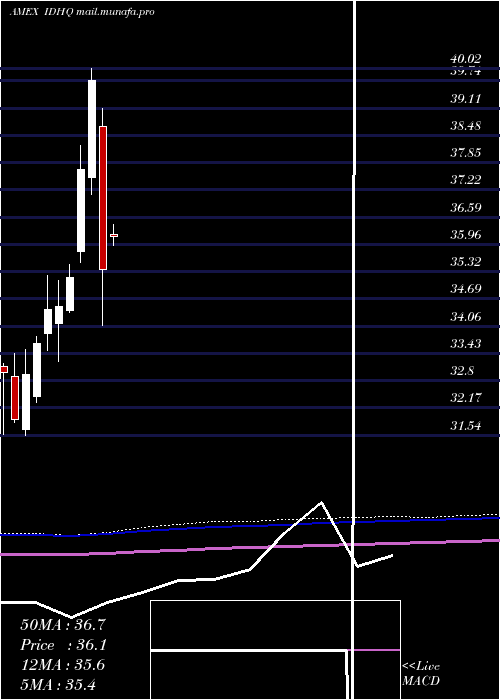Select the tallest white candlestick near 39.74
This screenshot has height=700, width=500.
click(x=92, y=129)
